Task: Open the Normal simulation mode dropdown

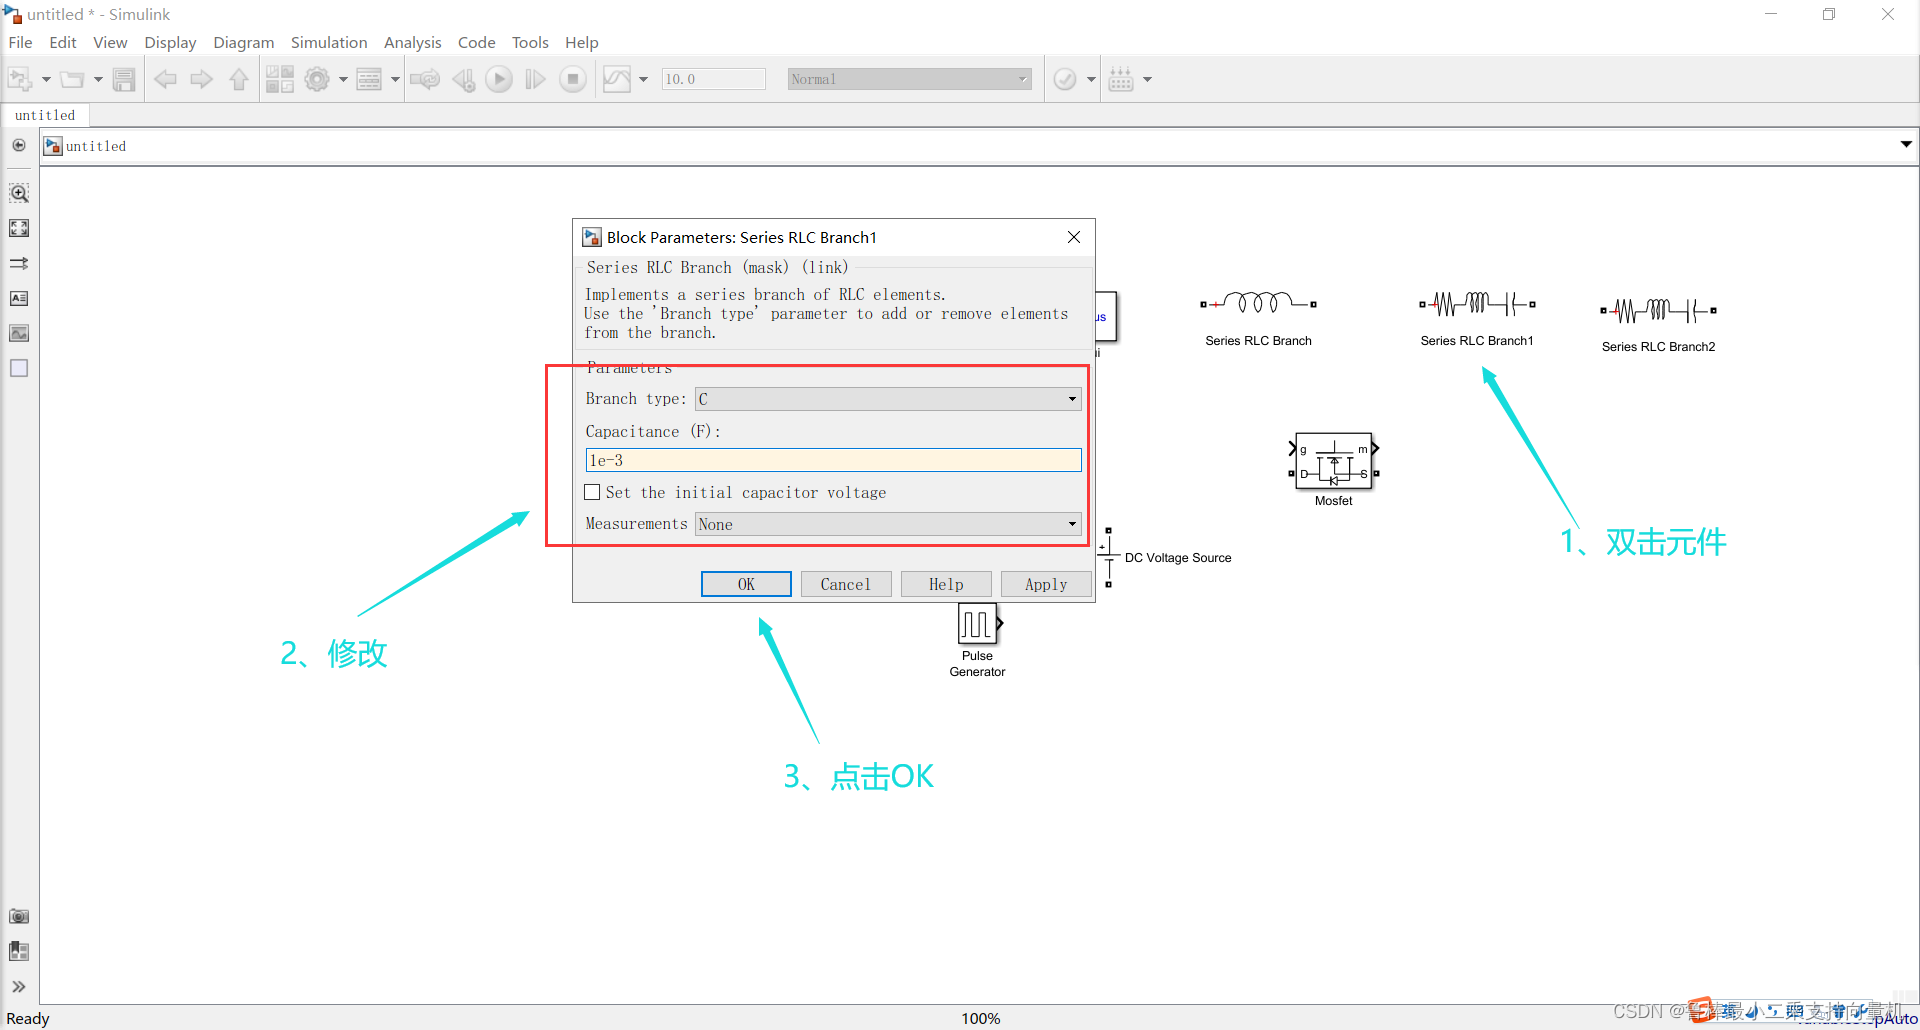Action: coord(909,79)
